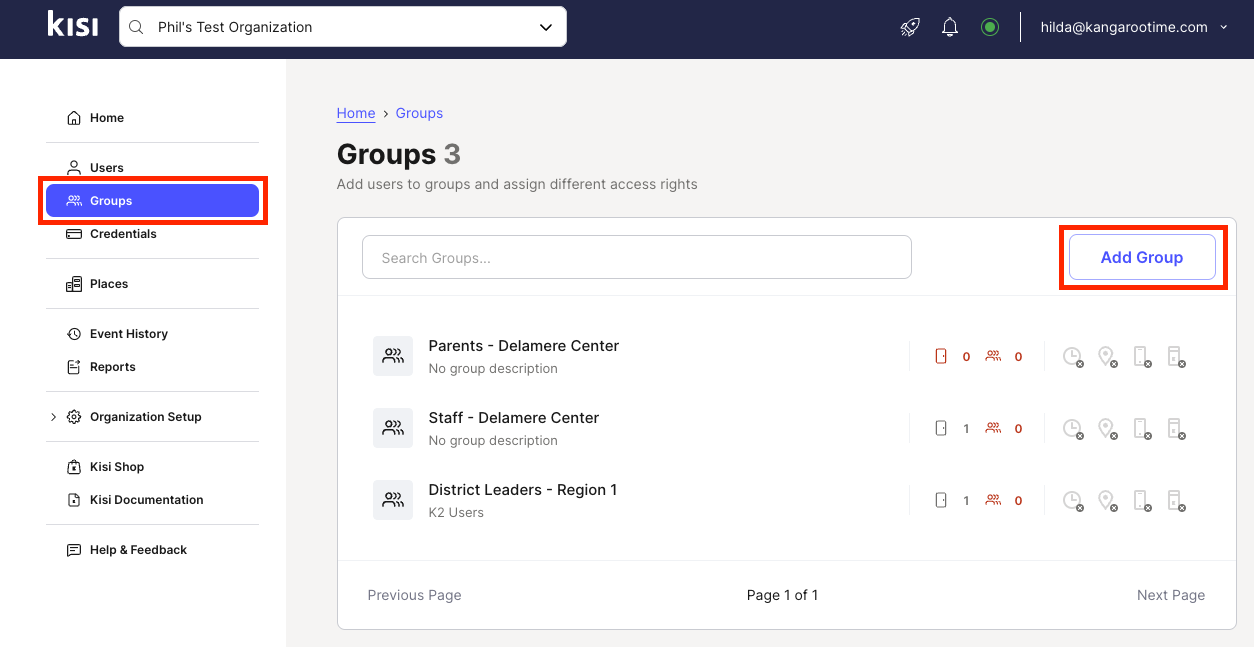Go to Users in sidebar
Viewport: 1254px width, 647px height.
pos(106,168)
